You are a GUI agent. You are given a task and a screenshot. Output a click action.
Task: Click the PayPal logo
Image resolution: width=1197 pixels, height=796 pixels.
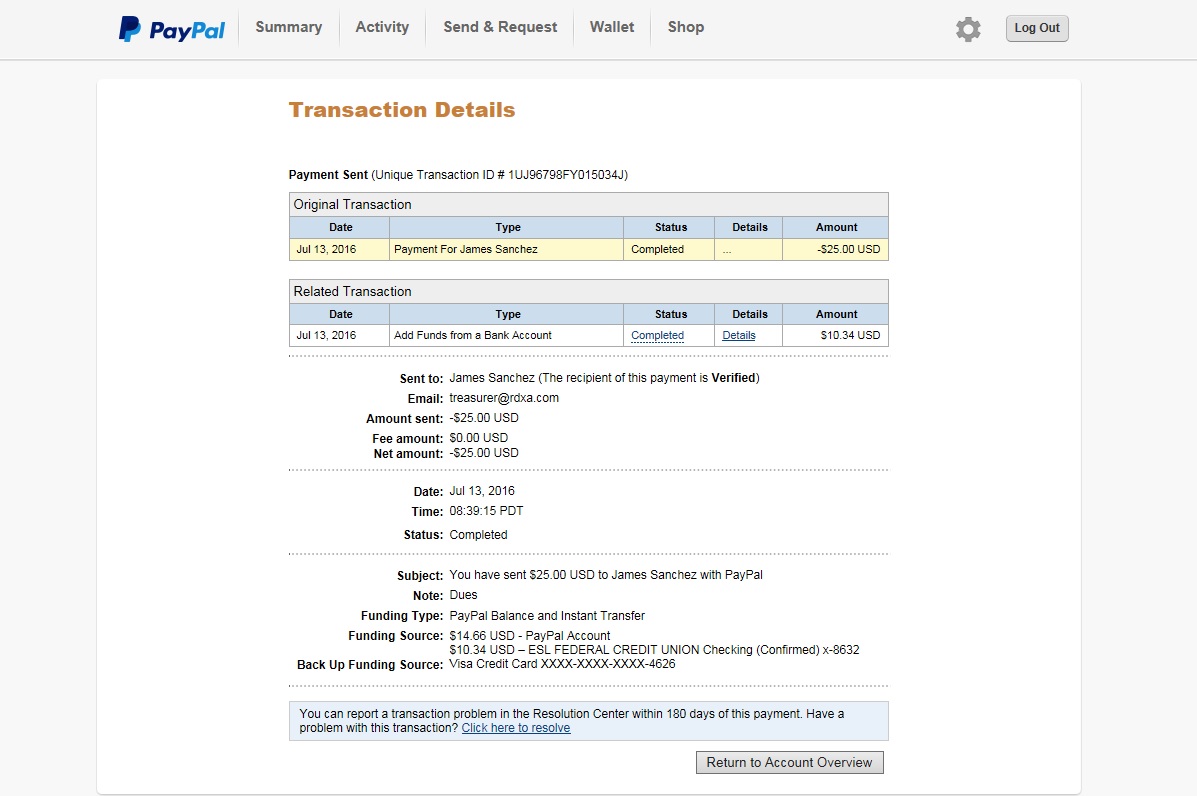point(172,29)
